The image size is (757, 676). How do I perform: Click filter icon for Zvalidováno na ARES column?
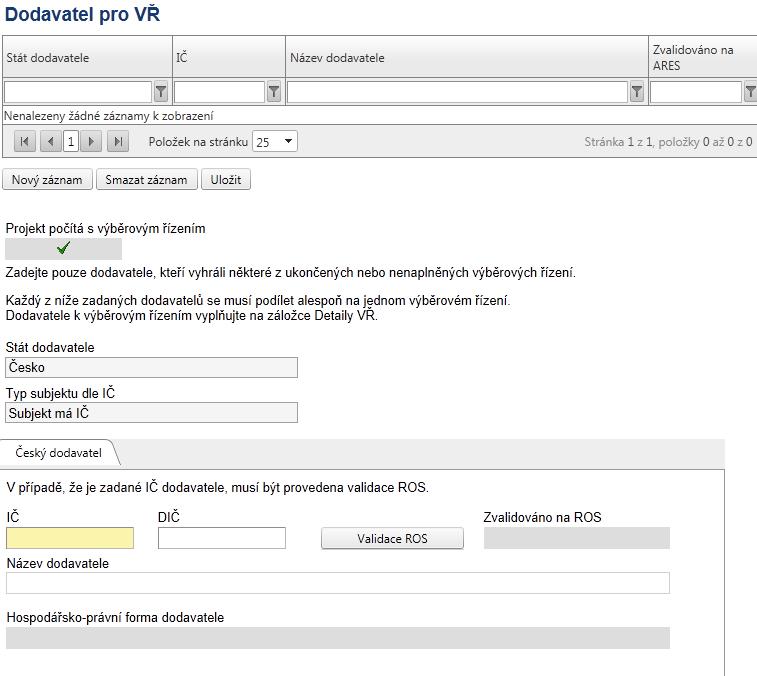[750, 92]
